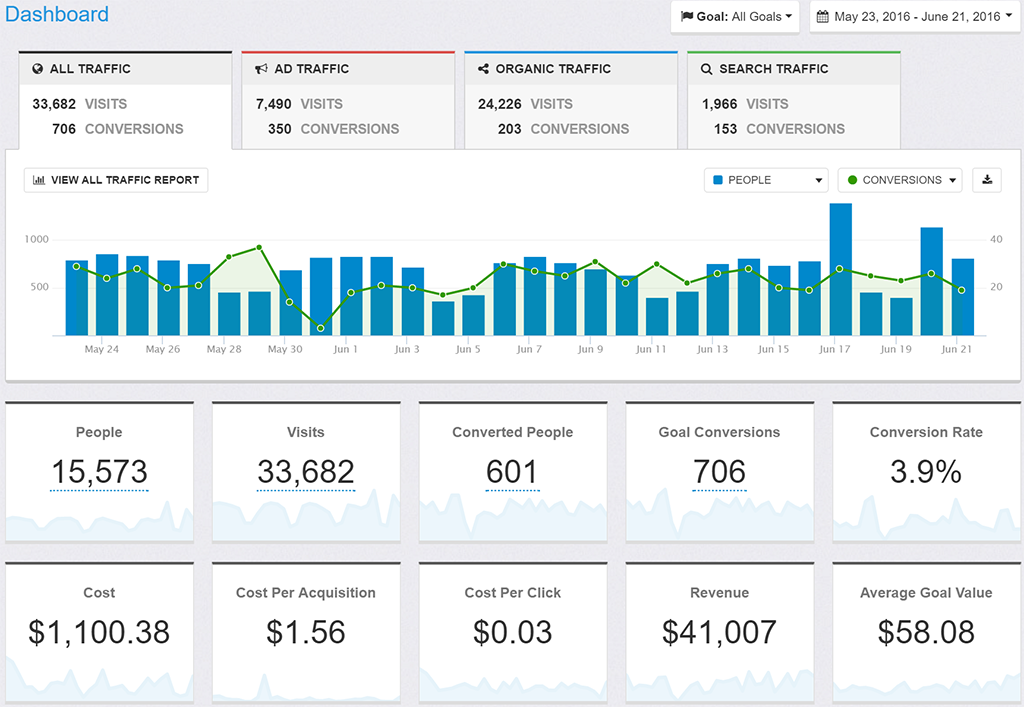Click the megaphone icon on Ad Traffic
Screen dimensions: 1024x707
click(x=261, y=69)
